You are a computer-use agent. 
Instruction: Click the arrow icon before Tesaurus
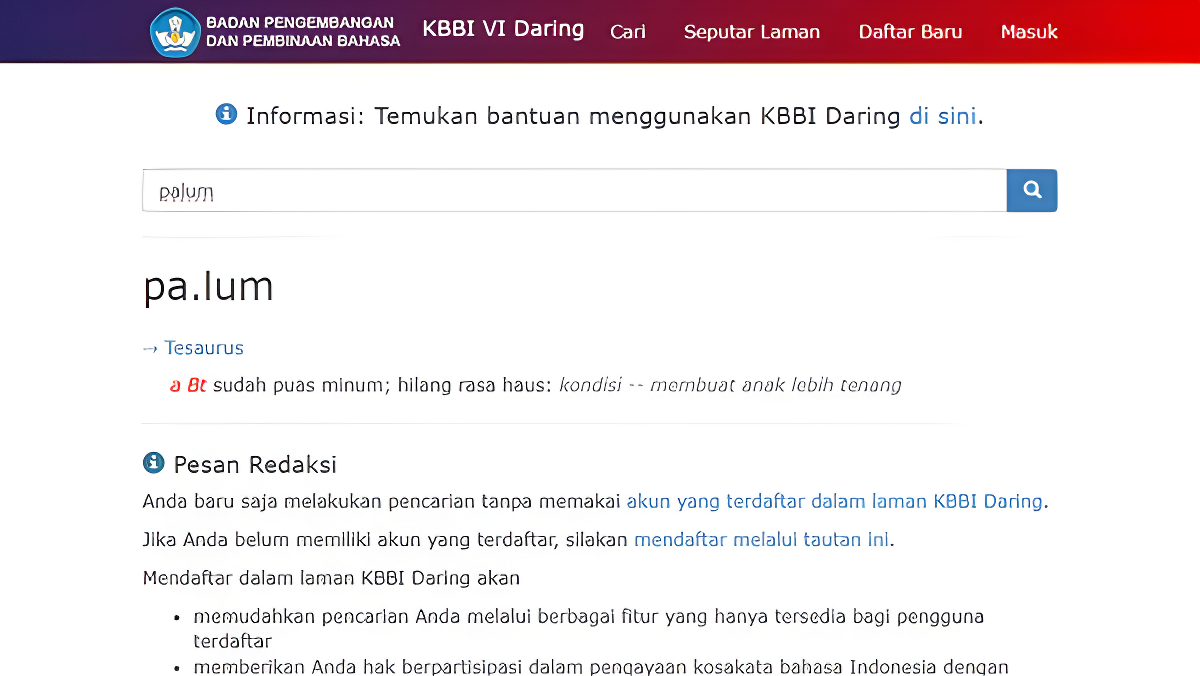(x=150, y=348)
